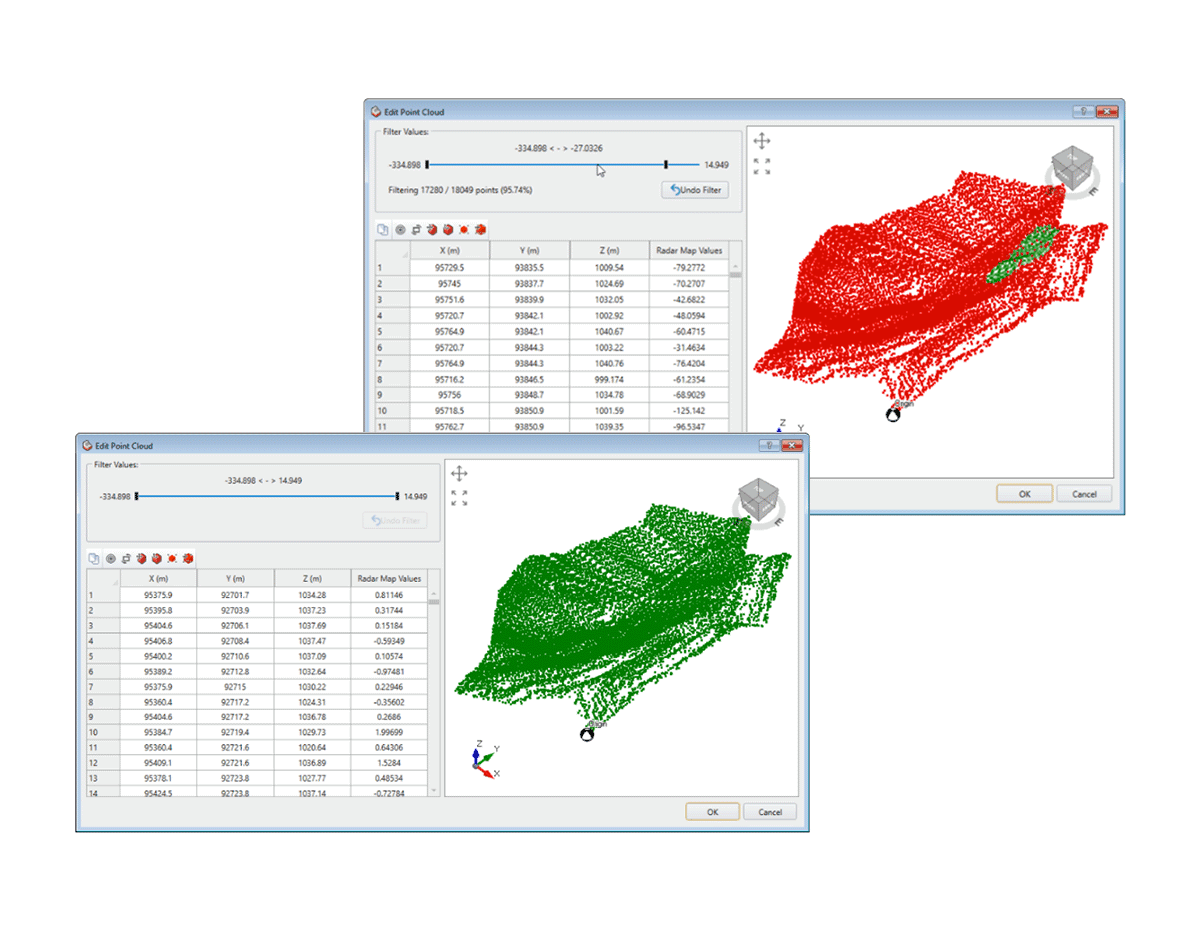Click Undo Filter in the back window
The width and height of the screenshot is (1200, 938).
coord(695,190)
